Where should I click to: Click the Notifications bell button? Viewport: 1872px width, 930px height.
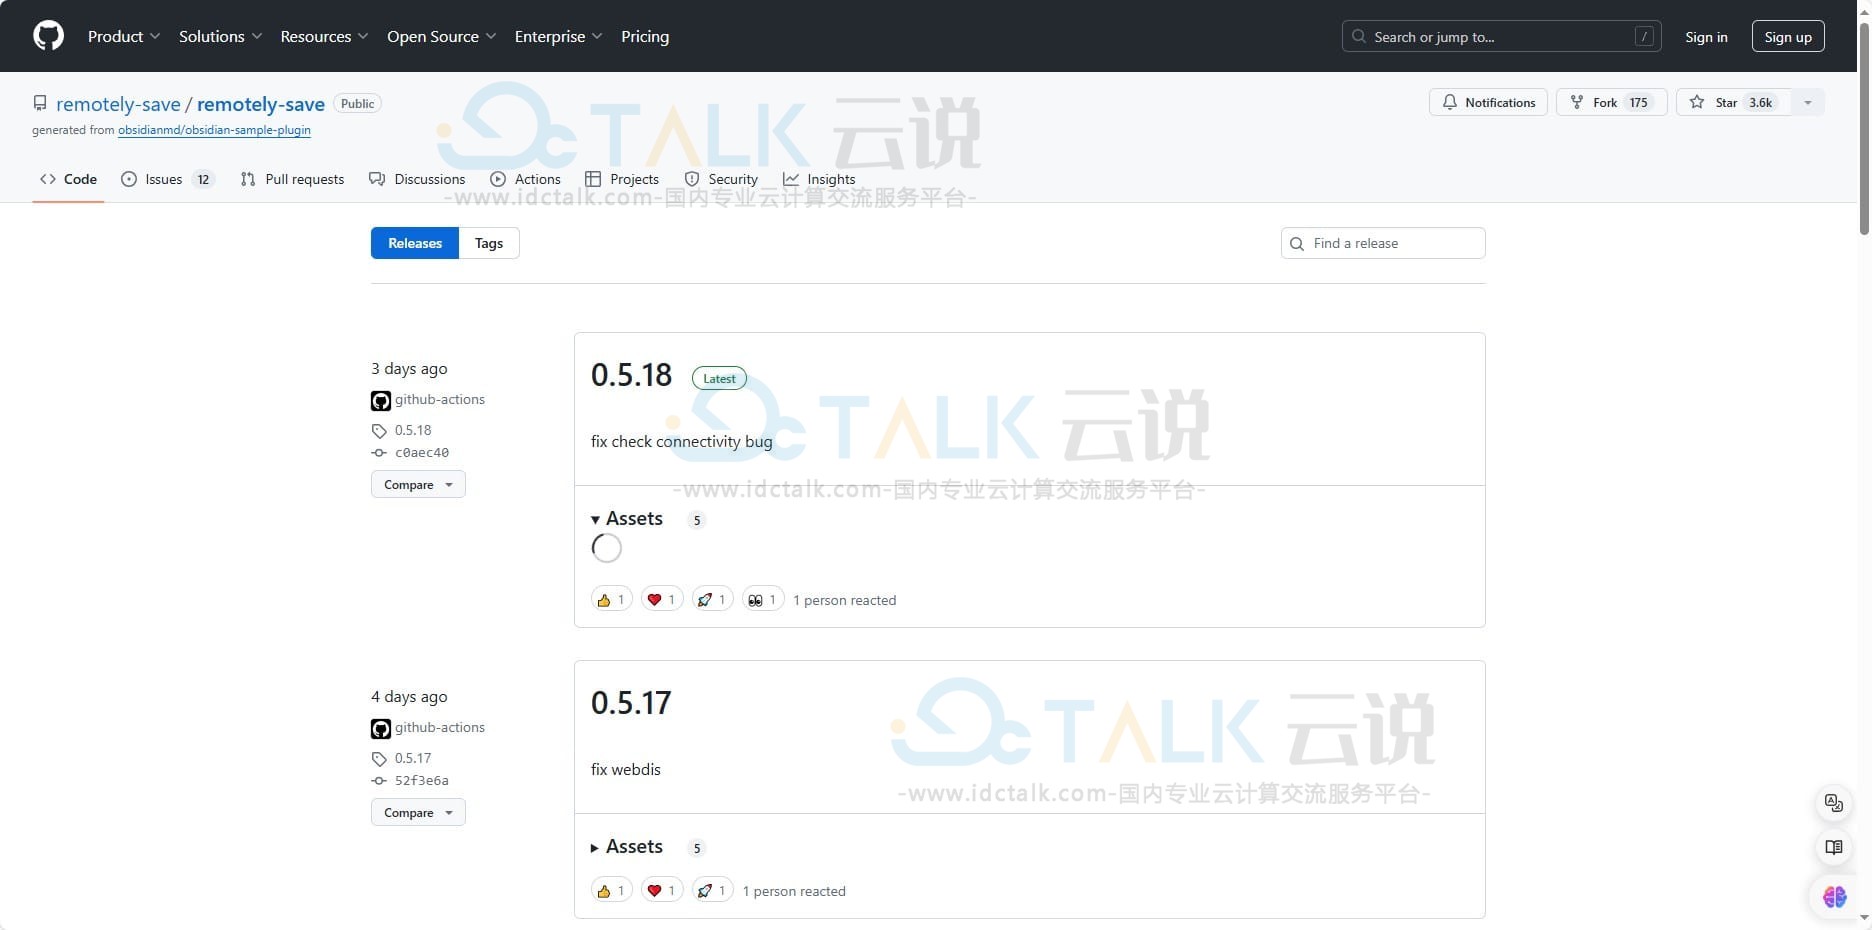[1488, 102]
